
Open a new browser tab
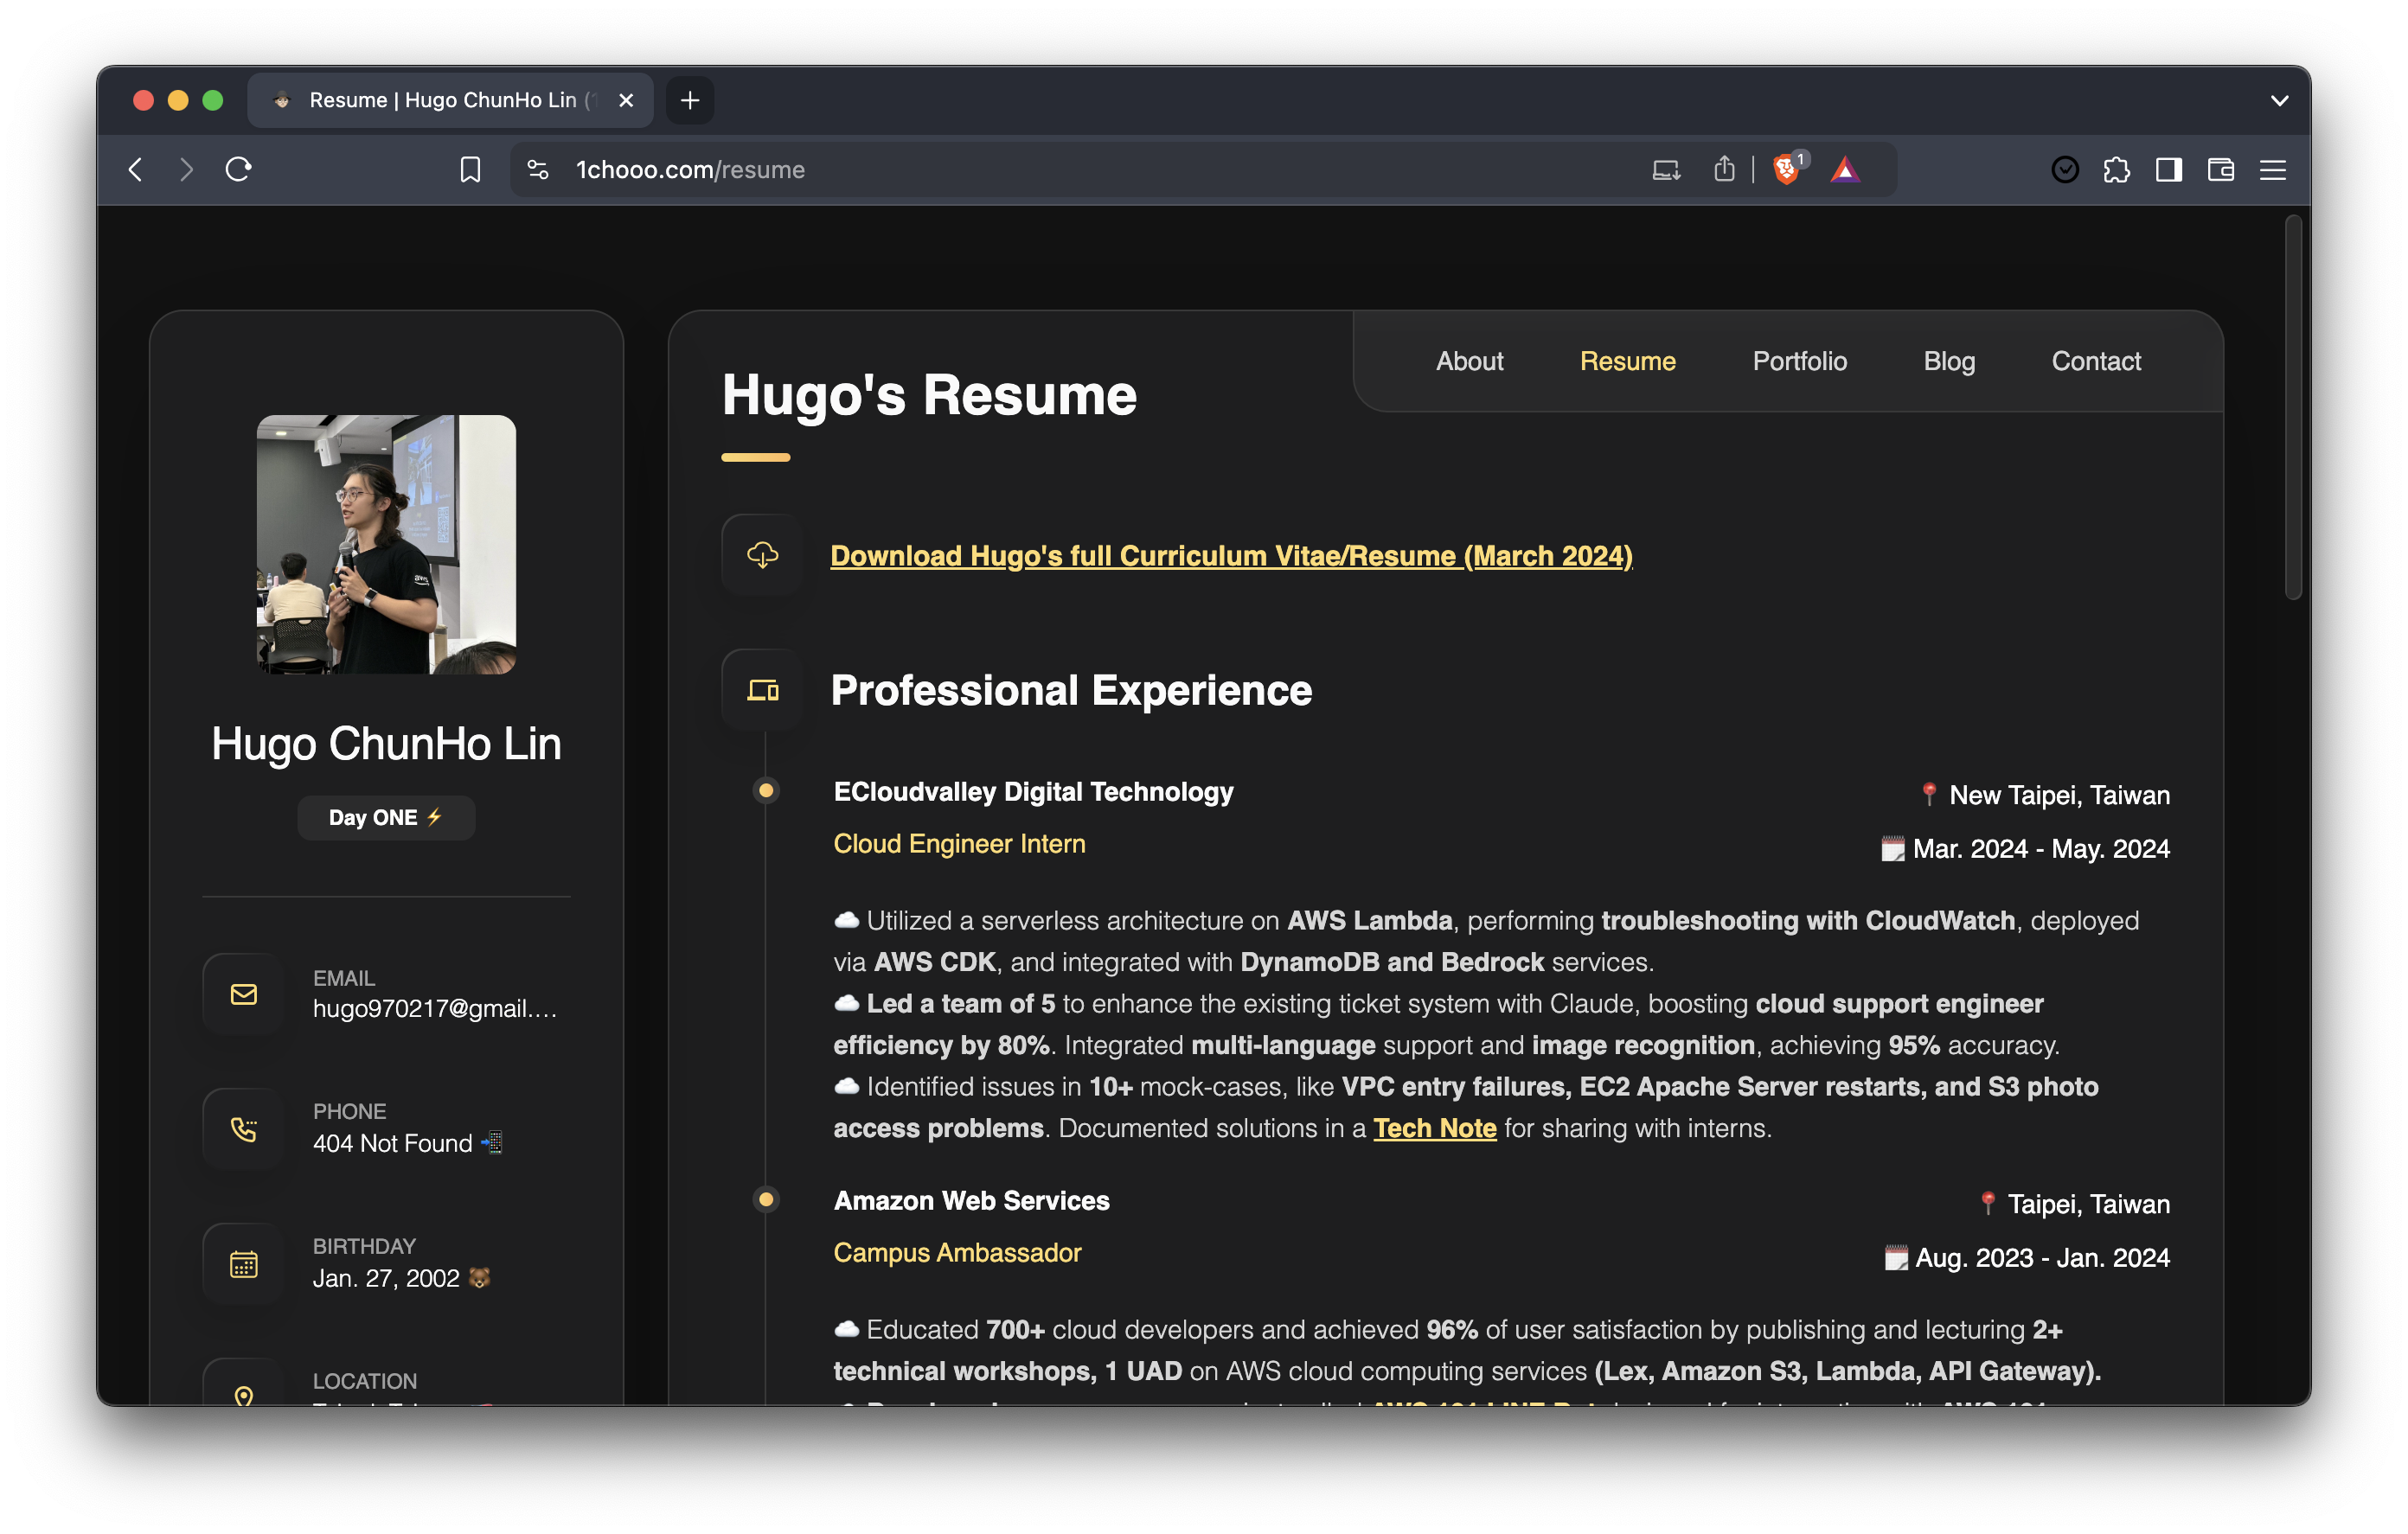coord(690,100)
